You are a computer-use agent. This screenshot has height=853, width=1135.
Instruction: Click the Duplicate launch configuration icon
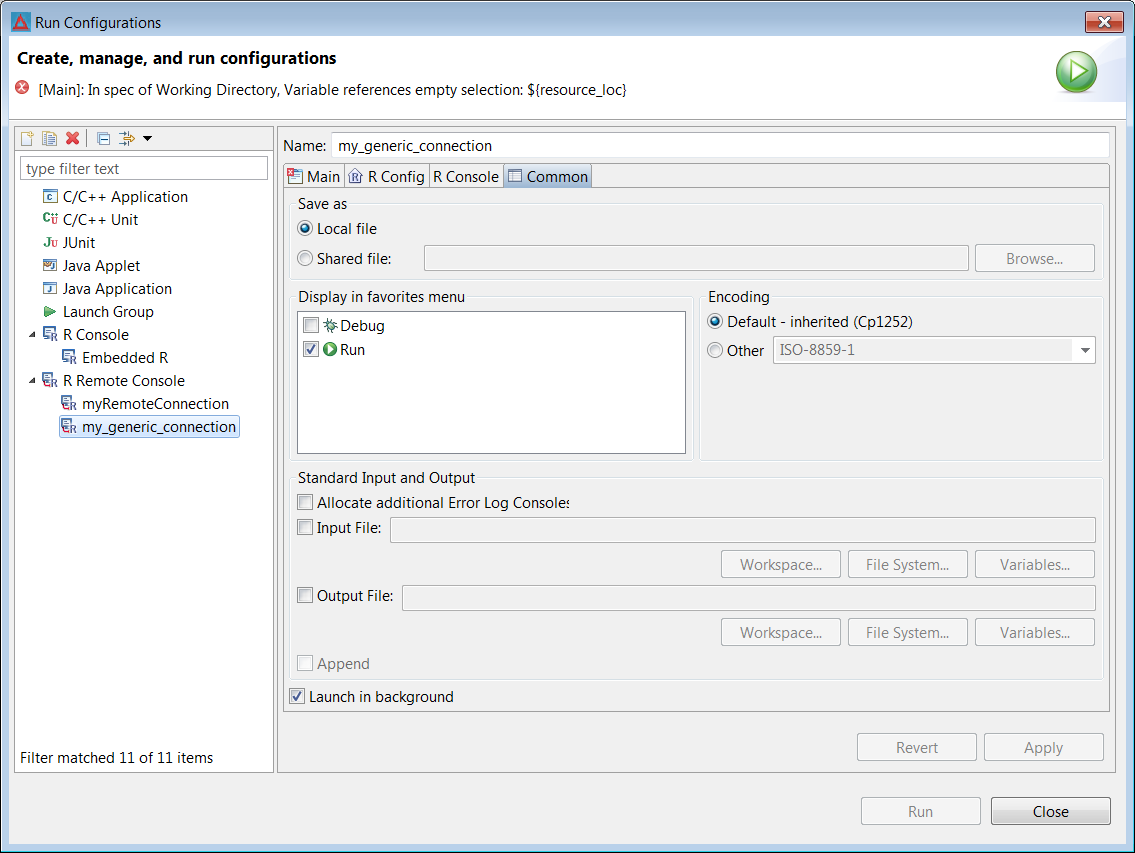pyautogui.click(x=49, y=138)
